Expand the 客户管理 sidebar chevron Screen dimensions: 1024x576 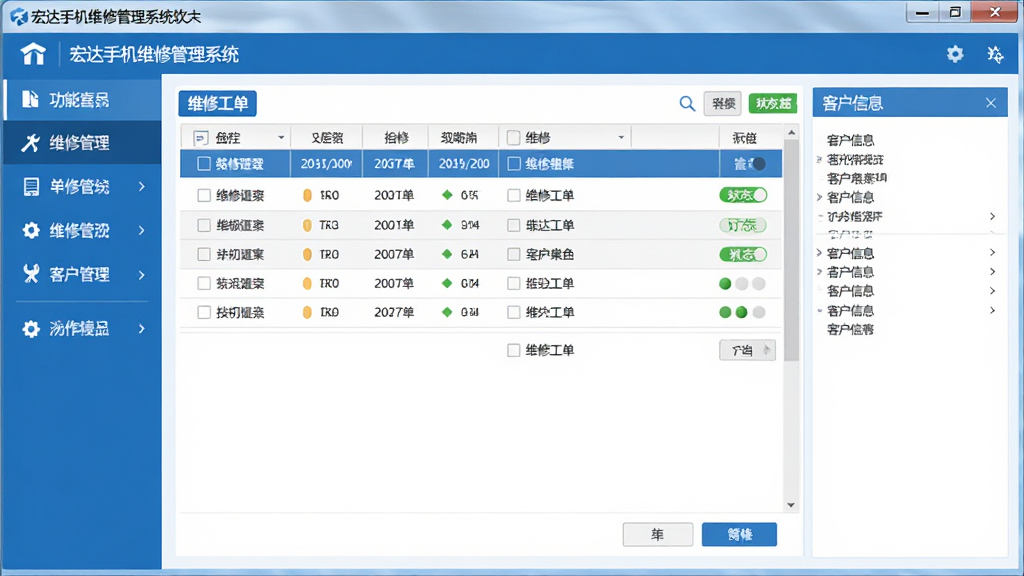[x=142, y=275]
